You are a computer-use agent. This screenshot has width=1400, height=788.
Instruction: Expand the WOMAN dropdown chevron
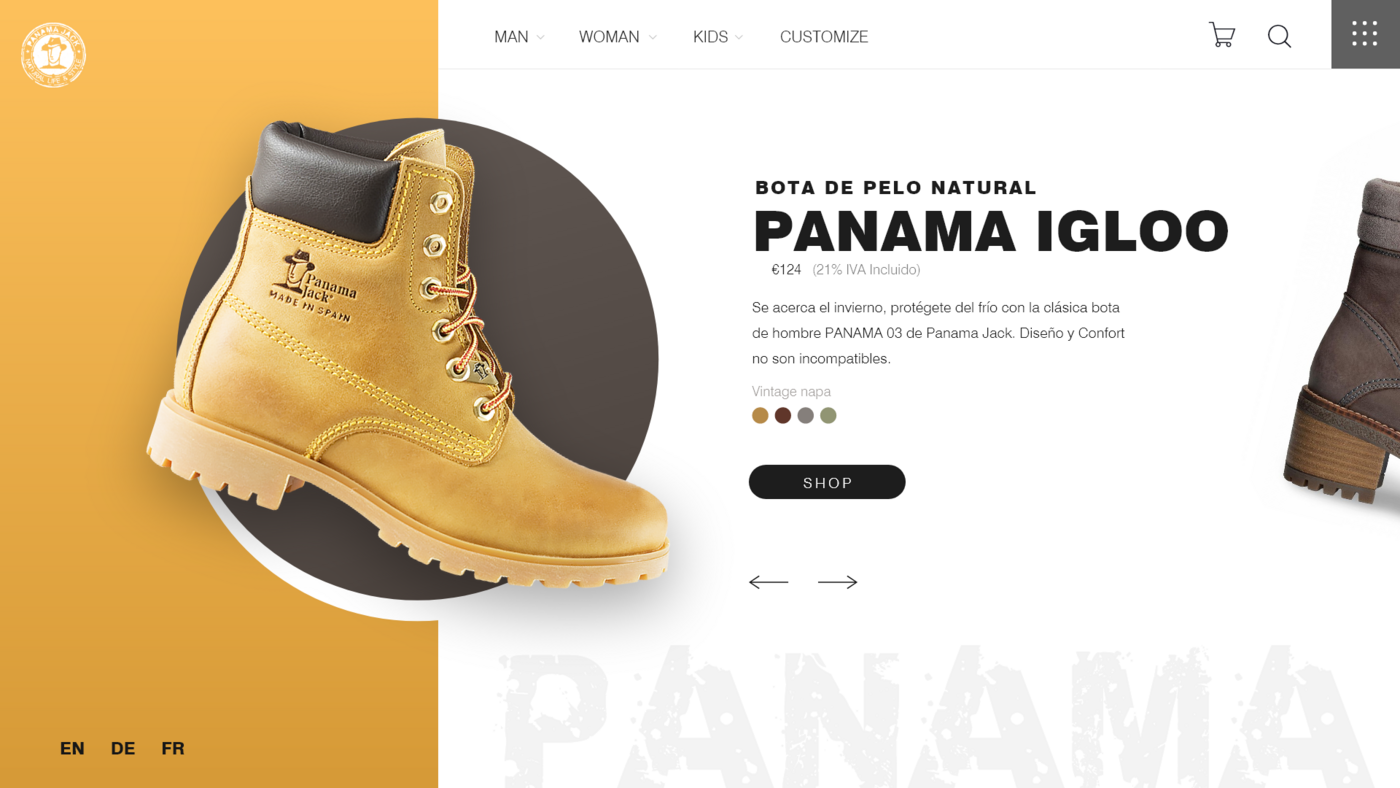click(653, 38)
